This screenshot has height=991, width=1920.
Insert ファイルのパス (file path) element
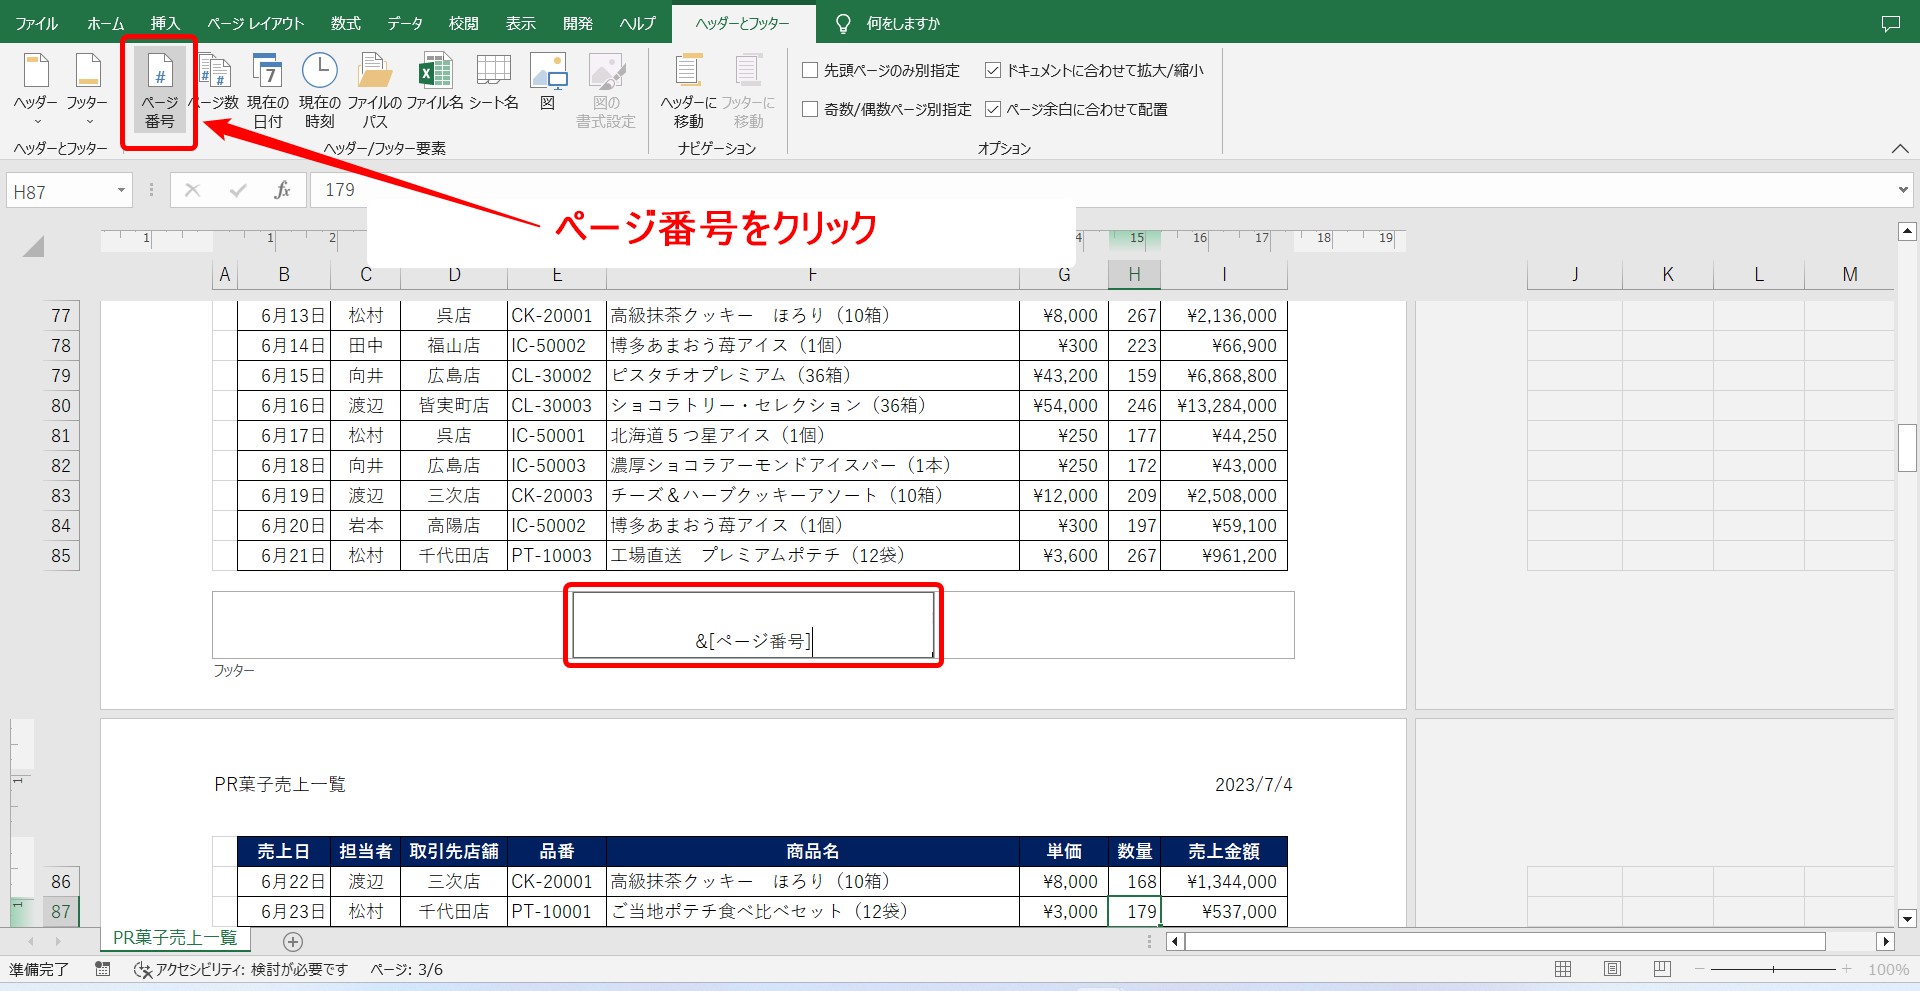pyautogui.click(x=375, y=90)
